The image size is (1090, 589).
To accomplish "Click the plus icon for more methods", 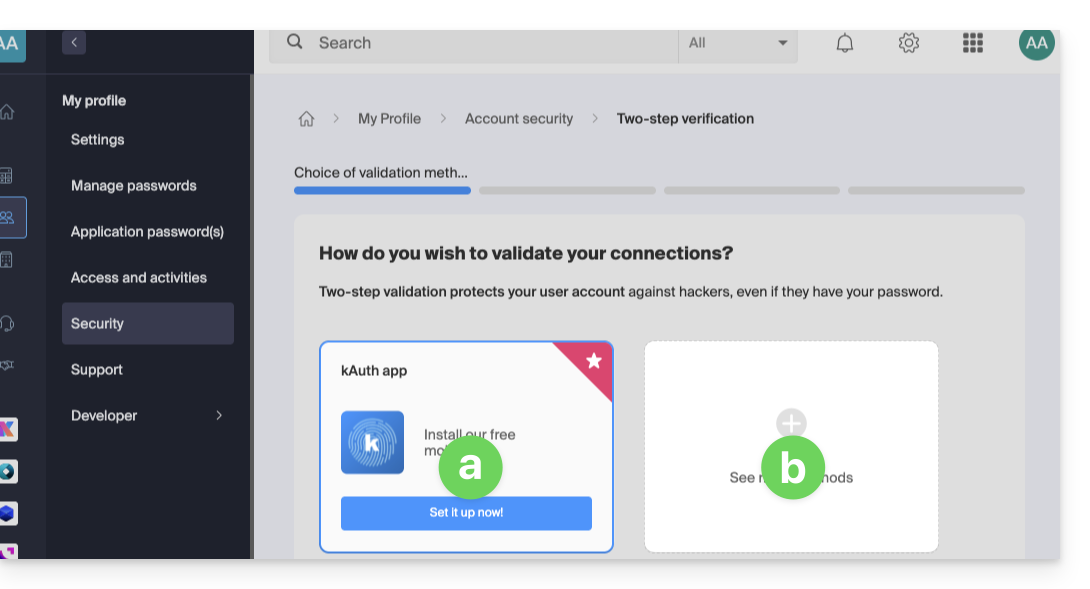I will 791,422.
